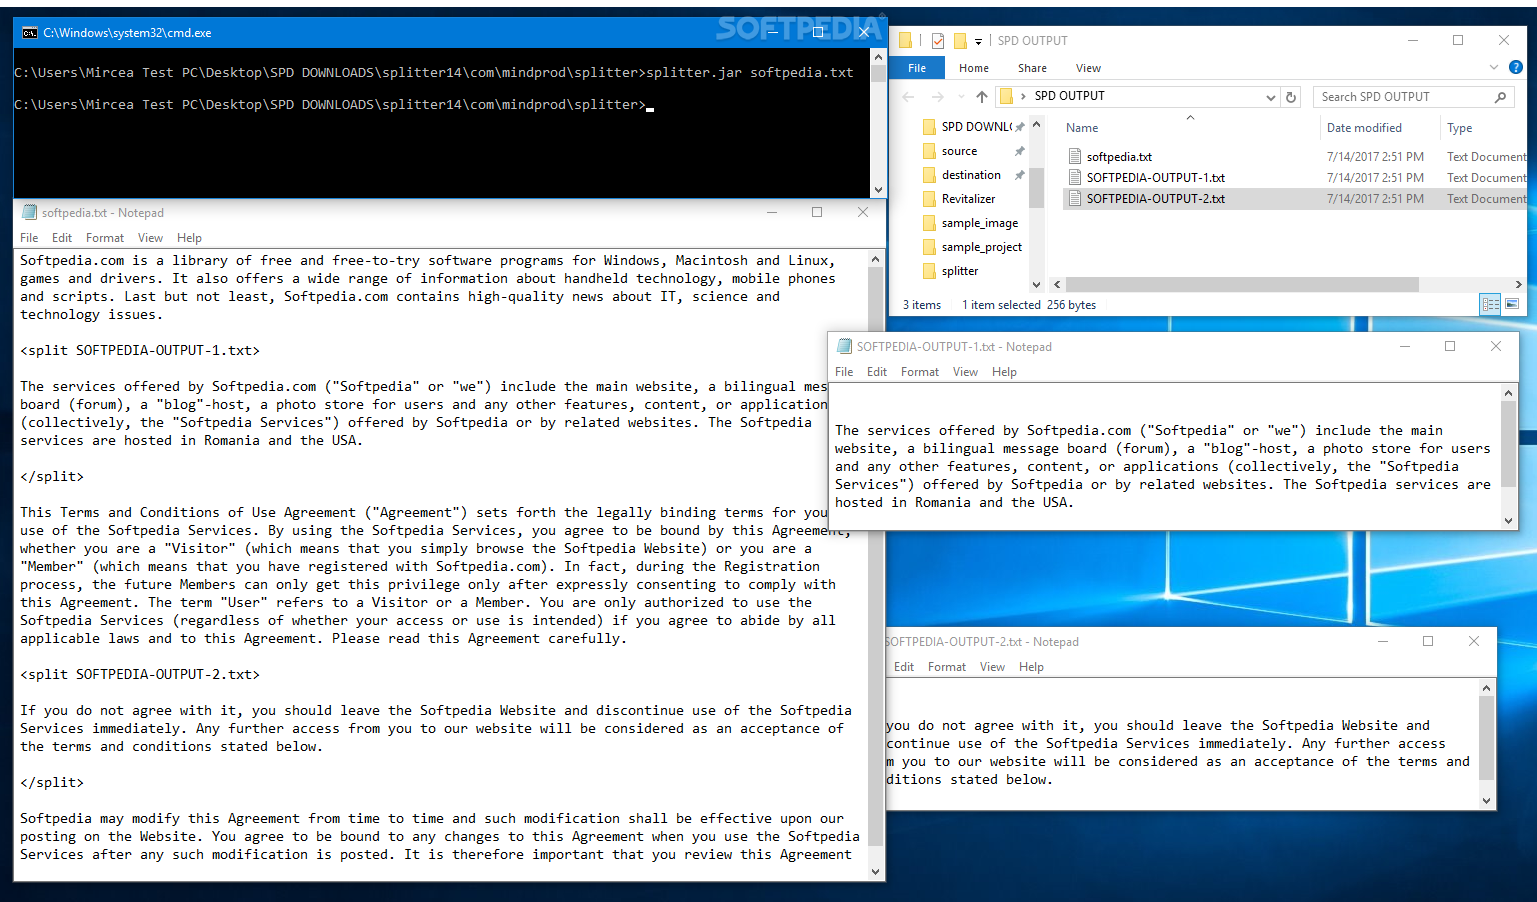Image resolution: width=1537 pixels, height=902 pixels.
Task: Unpin the destination folder using its pin icon
Action: [x=1020, y=175]
